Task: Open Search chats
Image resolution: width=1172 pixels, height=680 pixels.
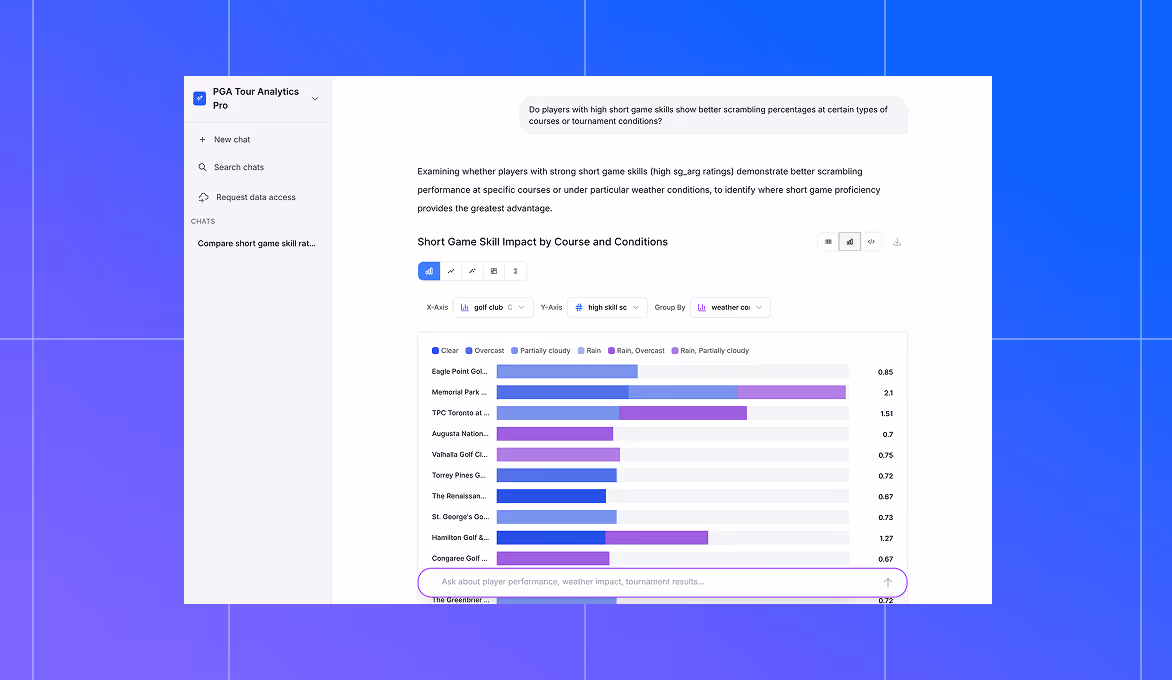Action: tap(238, 167)
